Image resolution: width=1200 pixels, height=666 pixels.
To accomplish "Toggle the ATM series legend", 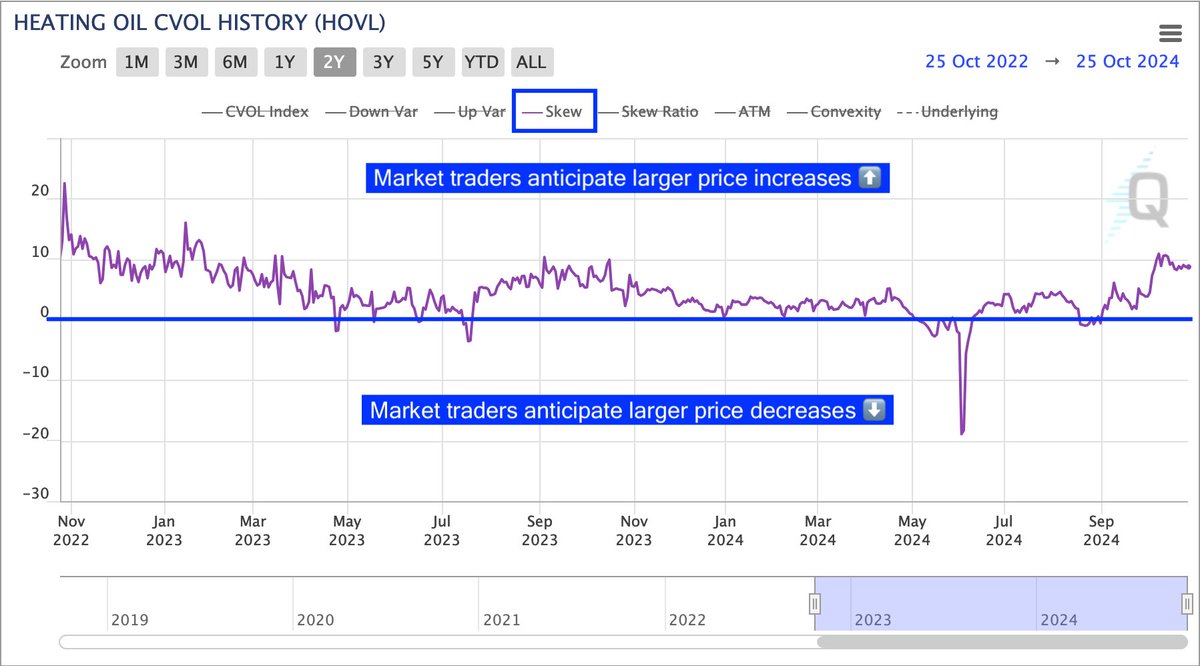I will 742,112.
